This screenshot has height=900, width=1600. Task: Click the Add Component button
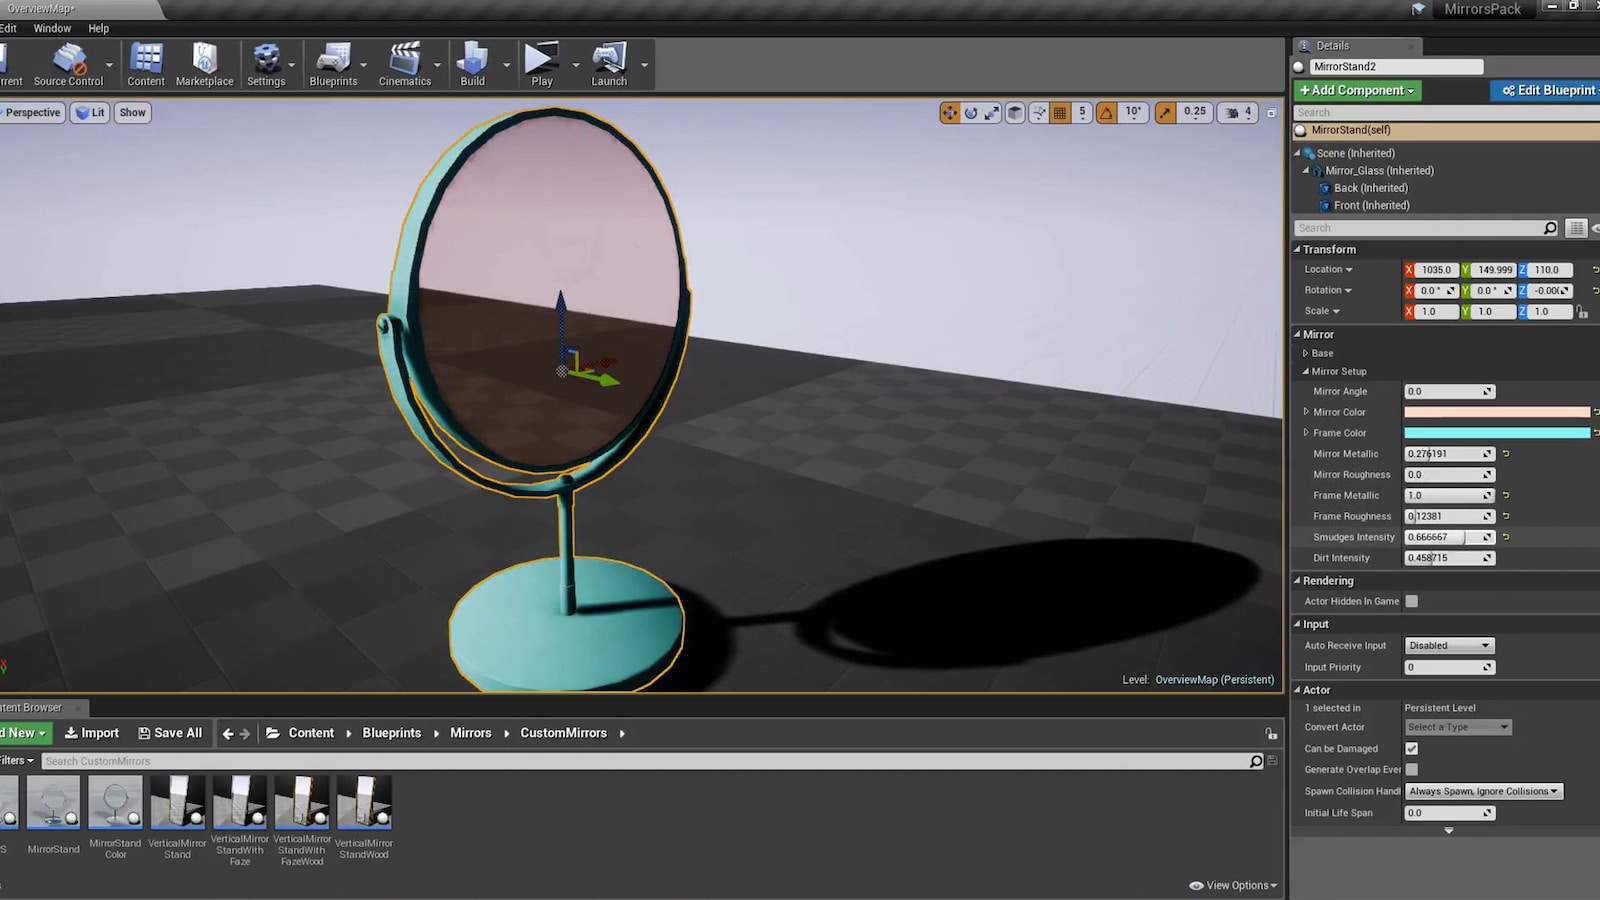[1357, 90]
